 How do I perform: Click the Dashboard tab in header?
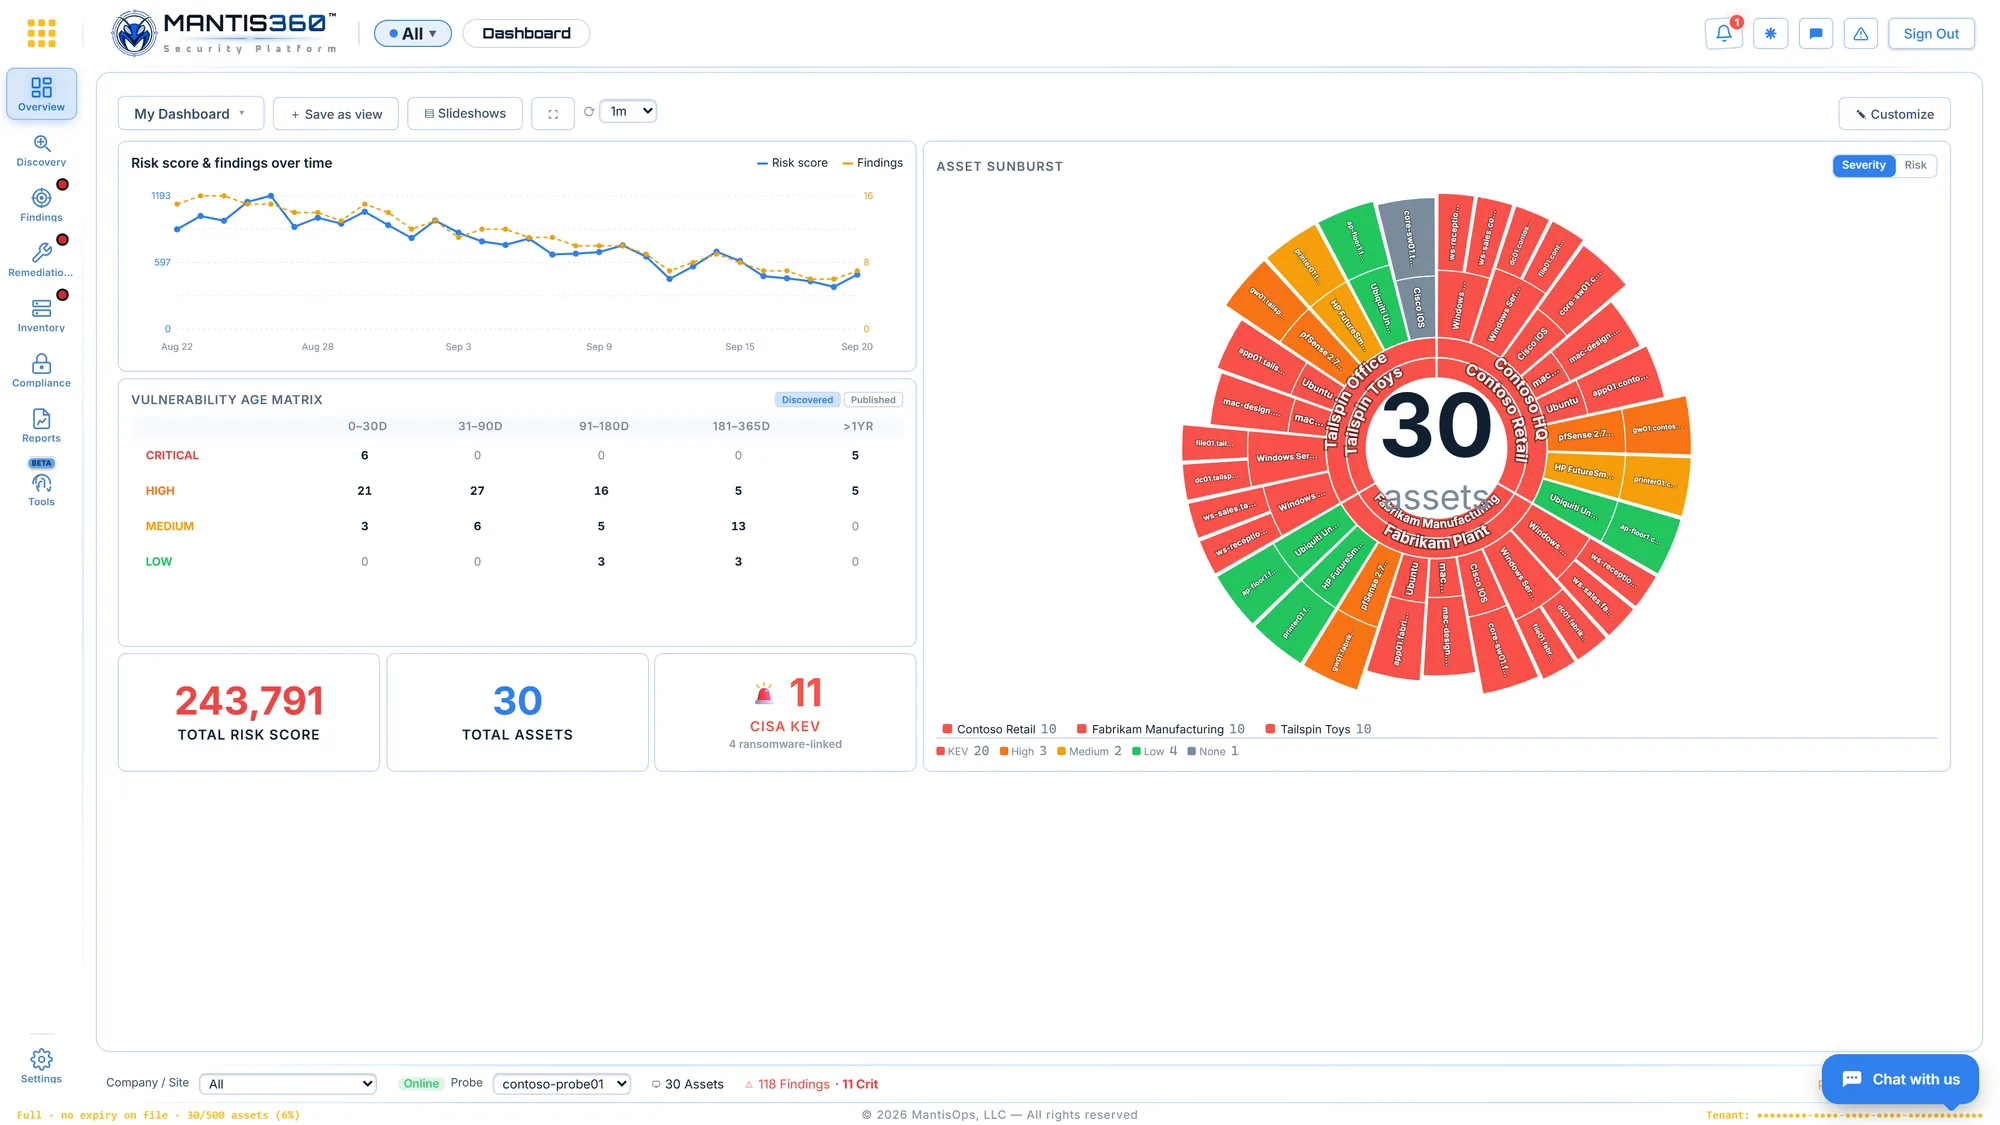526,34
